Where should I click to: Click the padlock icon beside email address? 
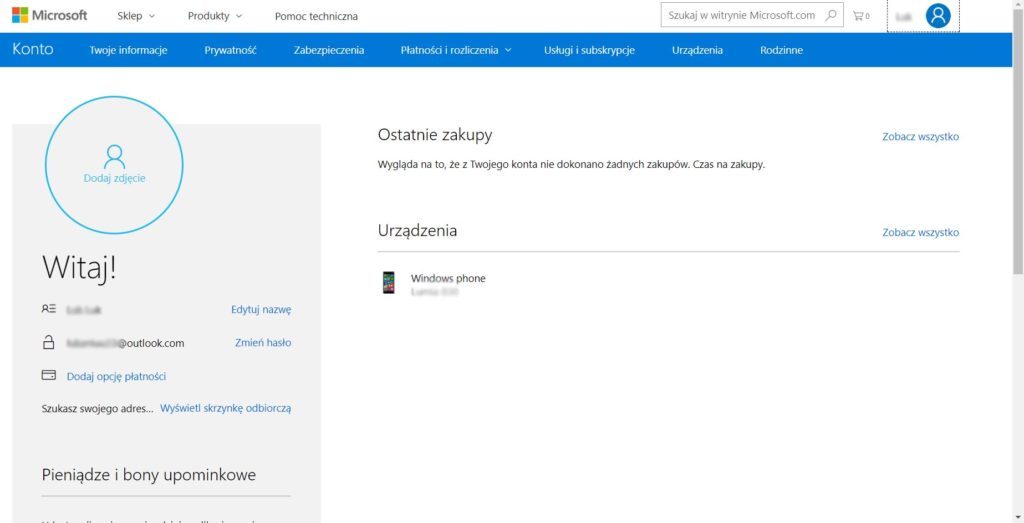pyautogui.click(x=48, y=342)
